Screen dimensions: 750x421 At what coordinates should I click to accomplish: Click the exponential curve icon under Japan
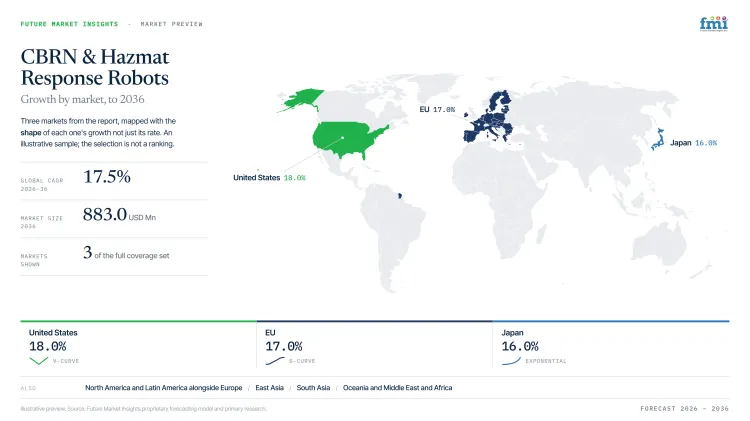coord(511,361)
